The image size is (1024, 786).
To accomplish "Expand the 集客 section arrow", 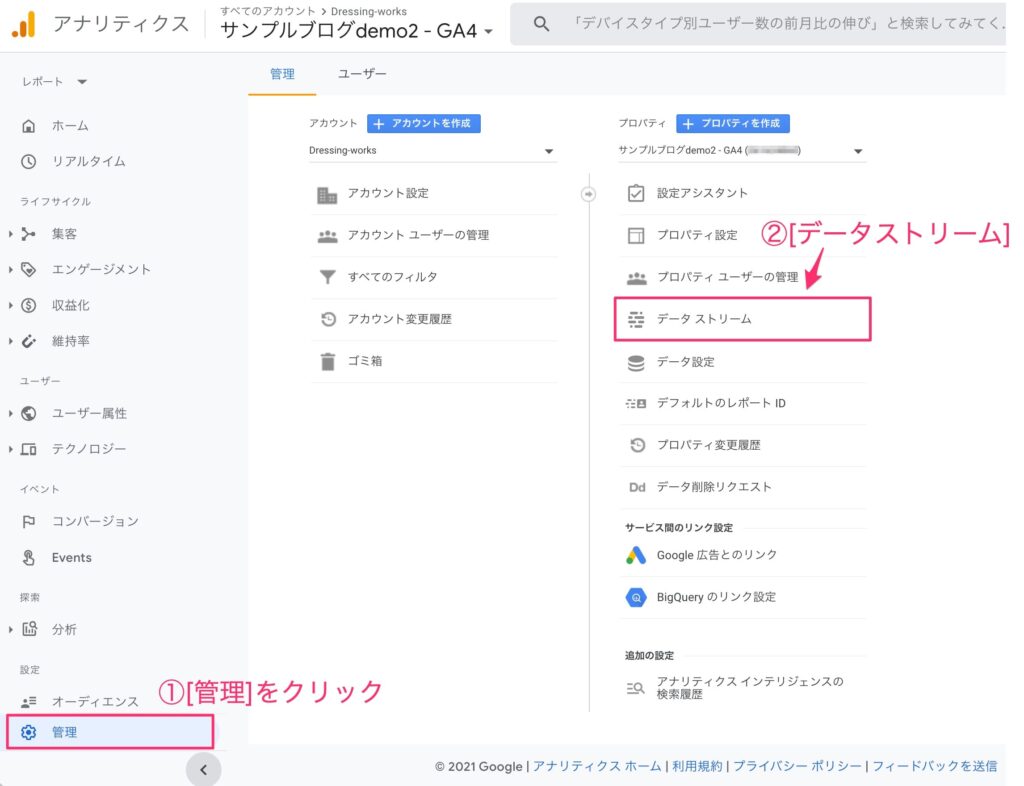I will click(x=10, y=234).
